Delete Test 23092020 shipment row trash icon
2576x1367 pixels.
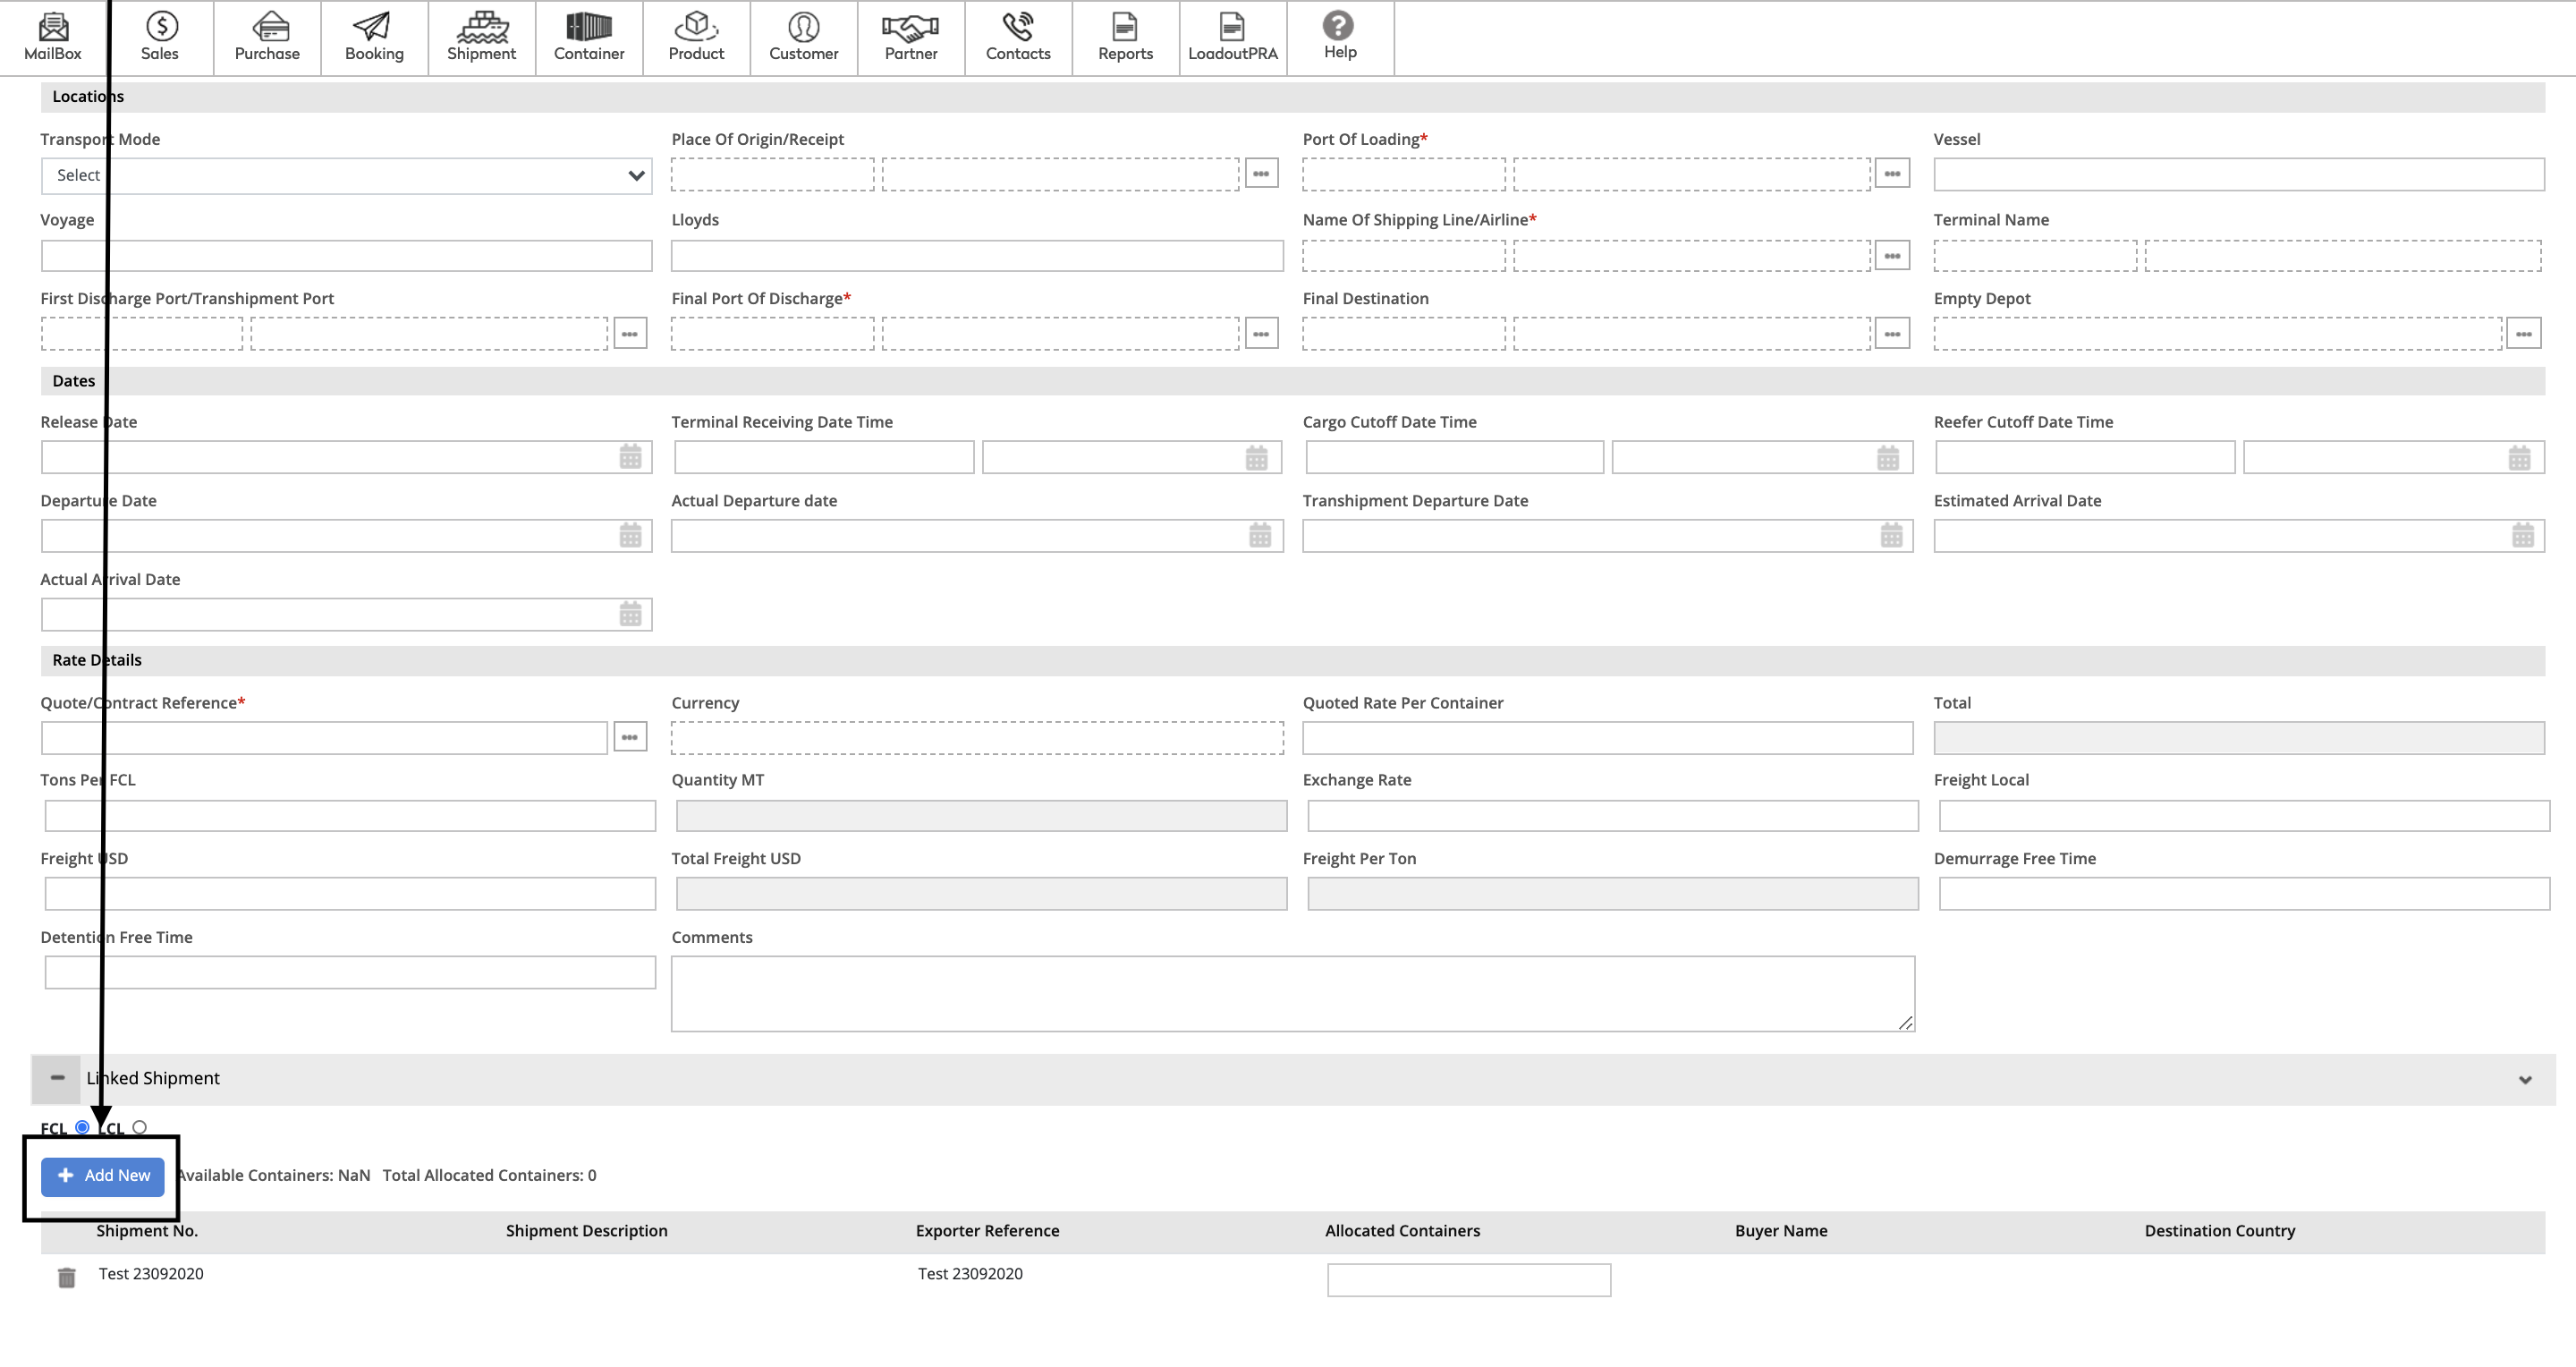click(67, 1277)
